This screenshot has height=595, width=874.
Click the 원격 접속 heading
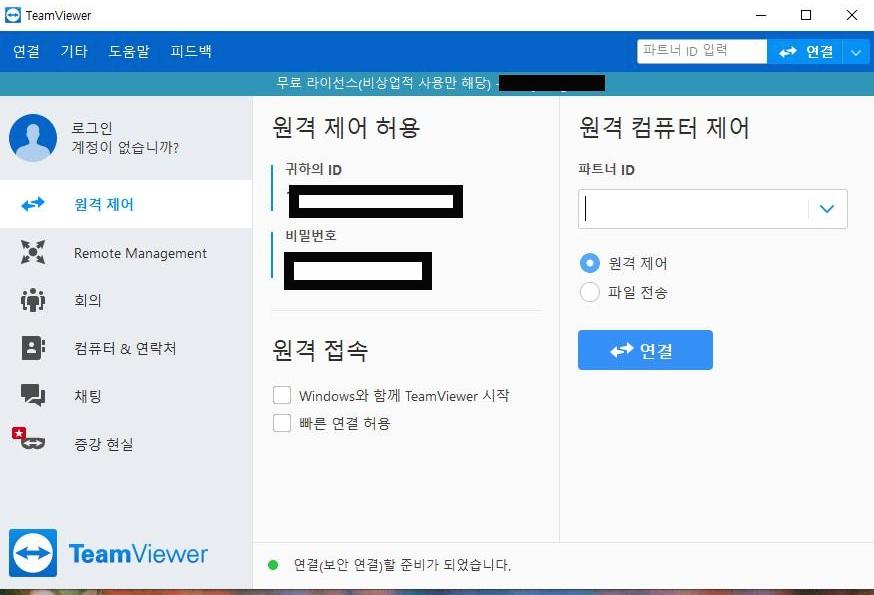tap(320, 350)
